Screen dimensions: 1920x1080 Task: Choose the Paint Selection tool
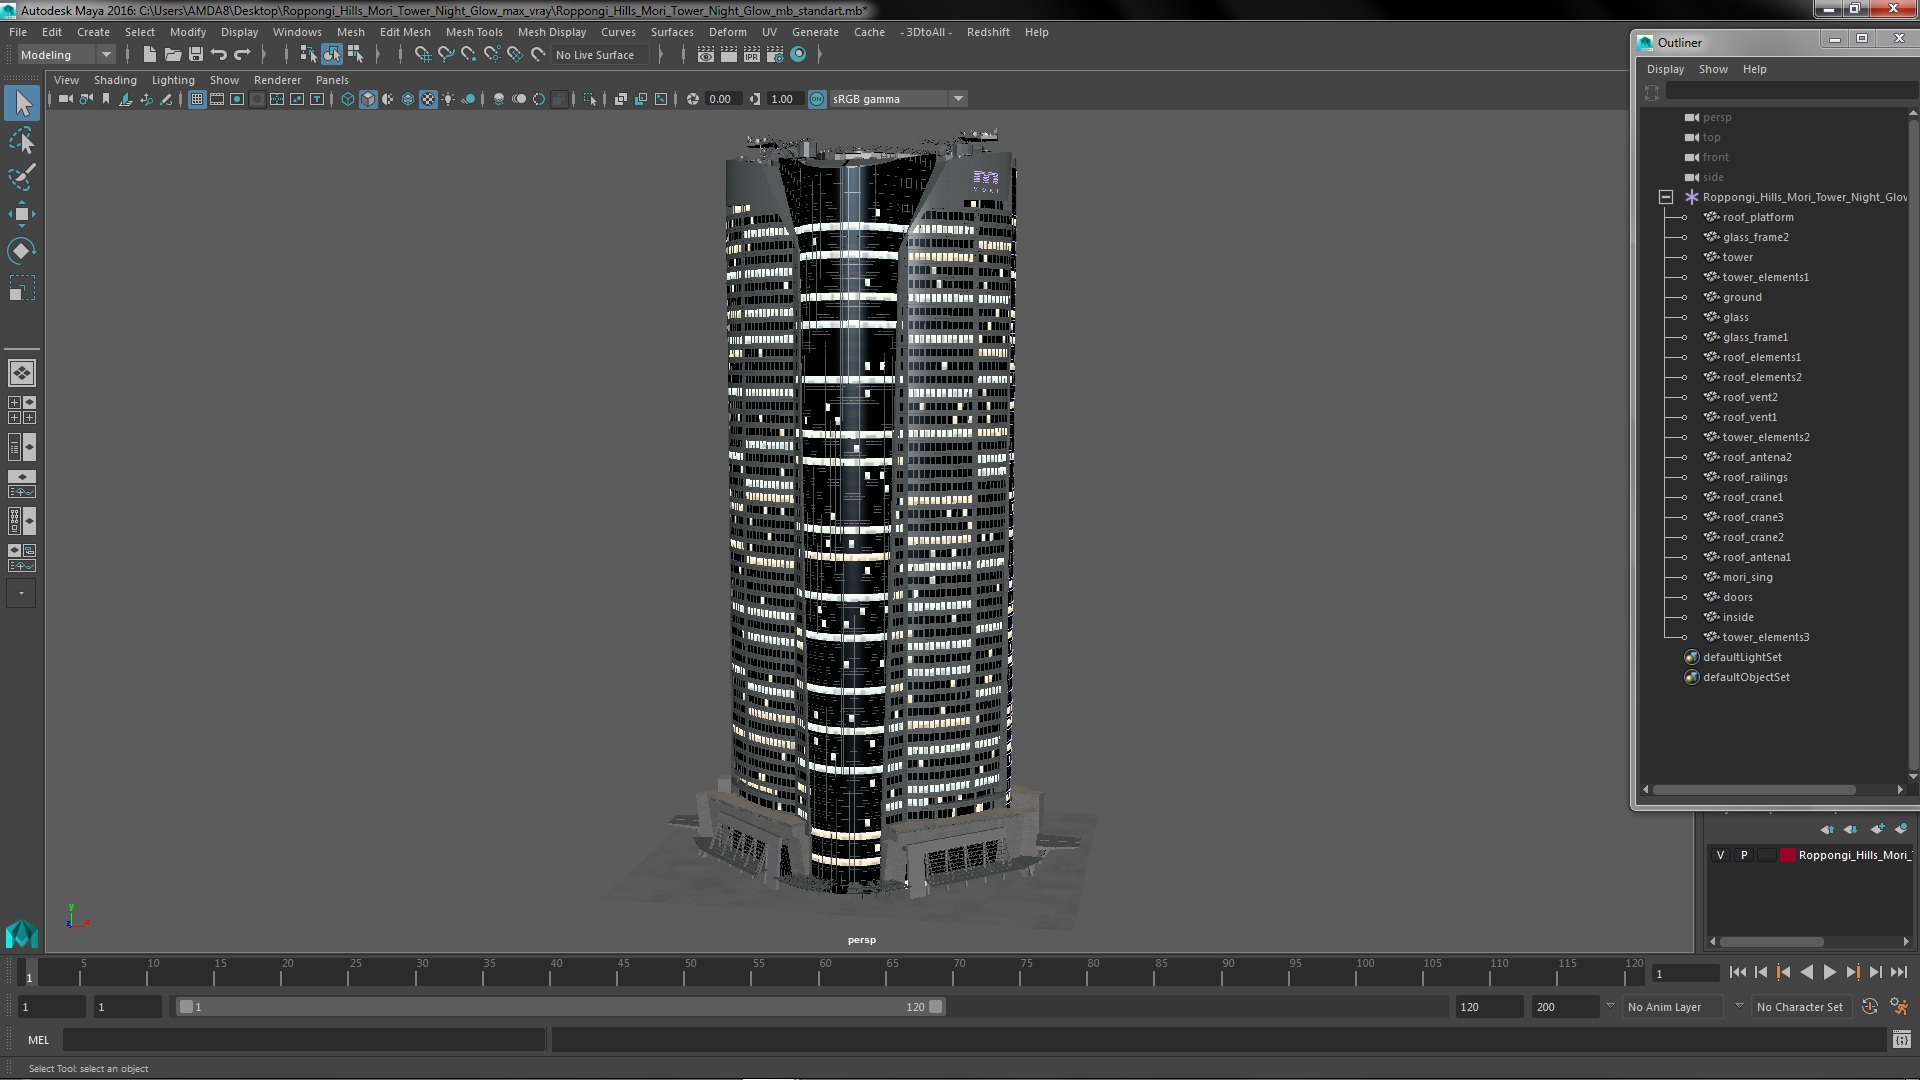pyautogui.click(x=22, y=177)
